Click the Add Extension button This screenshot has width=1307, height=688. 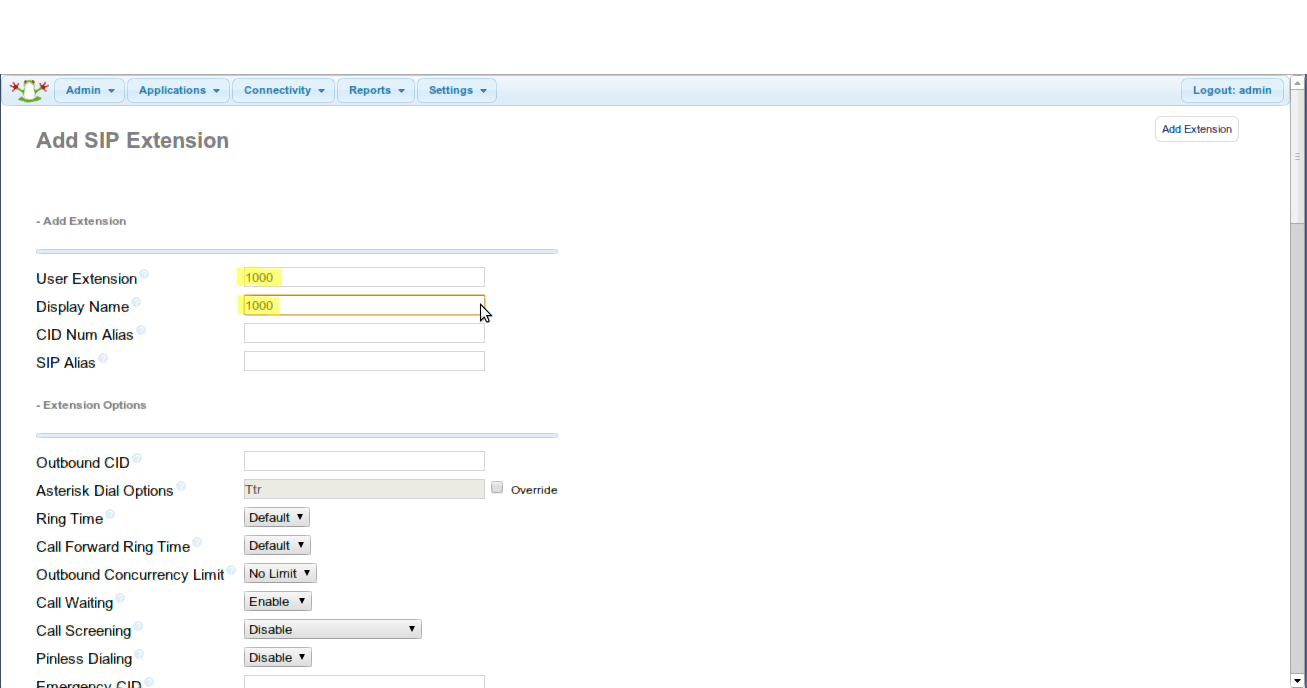1196,128
